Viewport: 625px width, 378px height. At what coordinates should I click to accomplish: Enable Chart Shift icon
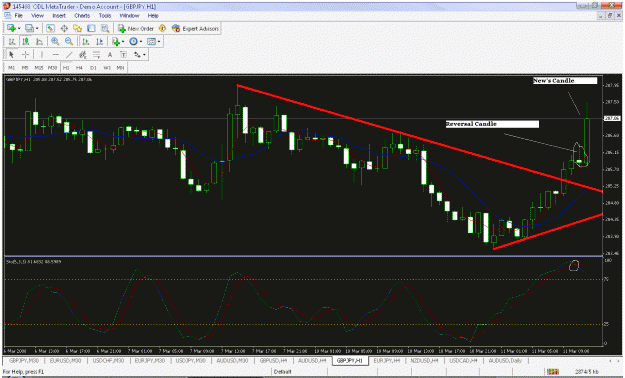click(x=99, y=41)
